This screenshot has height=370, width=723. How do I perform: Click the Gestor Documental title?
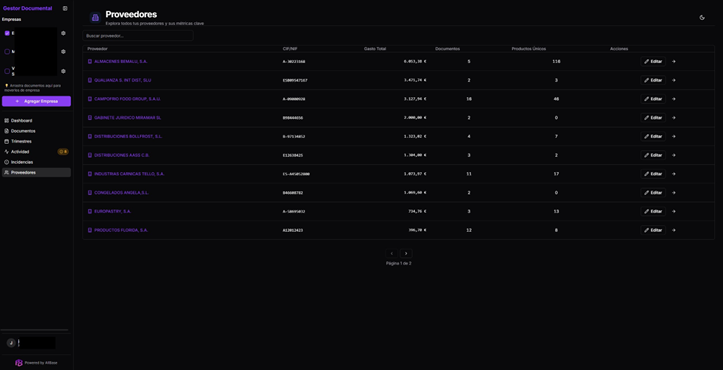tap(28, 8)
